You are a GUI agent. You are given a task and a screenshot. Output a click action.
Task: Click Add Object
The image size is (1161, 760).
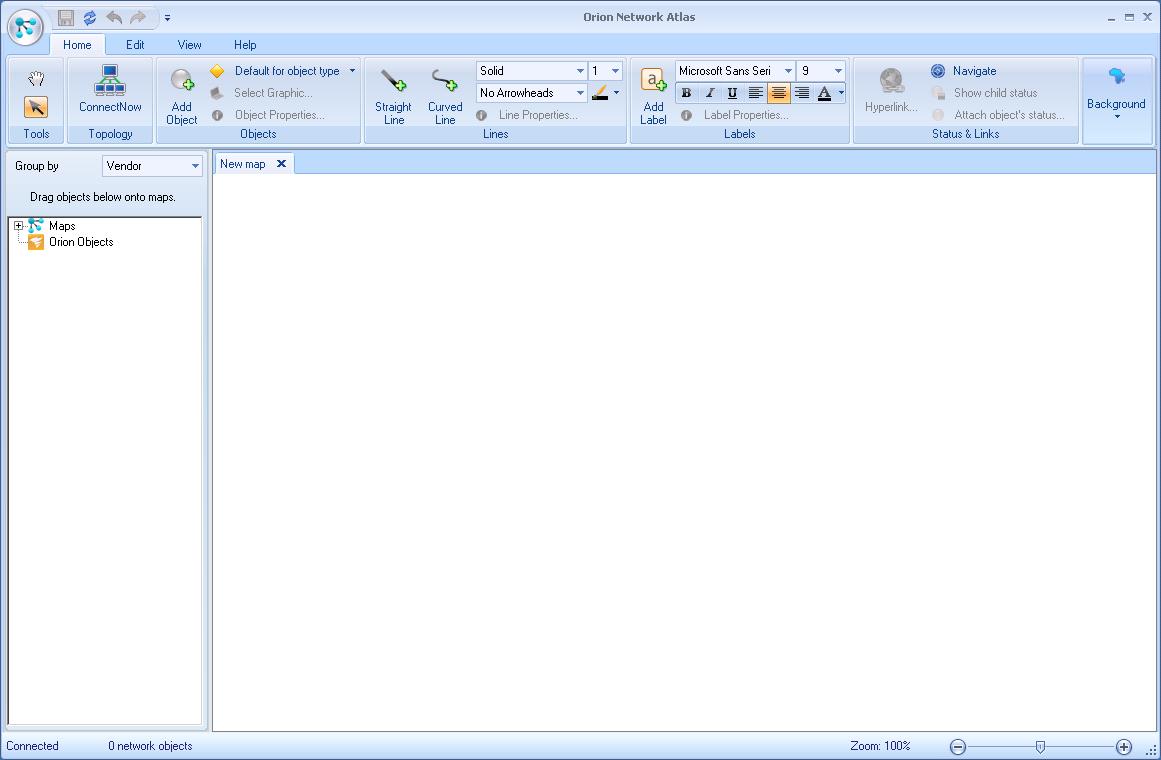(x=181, y=96)
